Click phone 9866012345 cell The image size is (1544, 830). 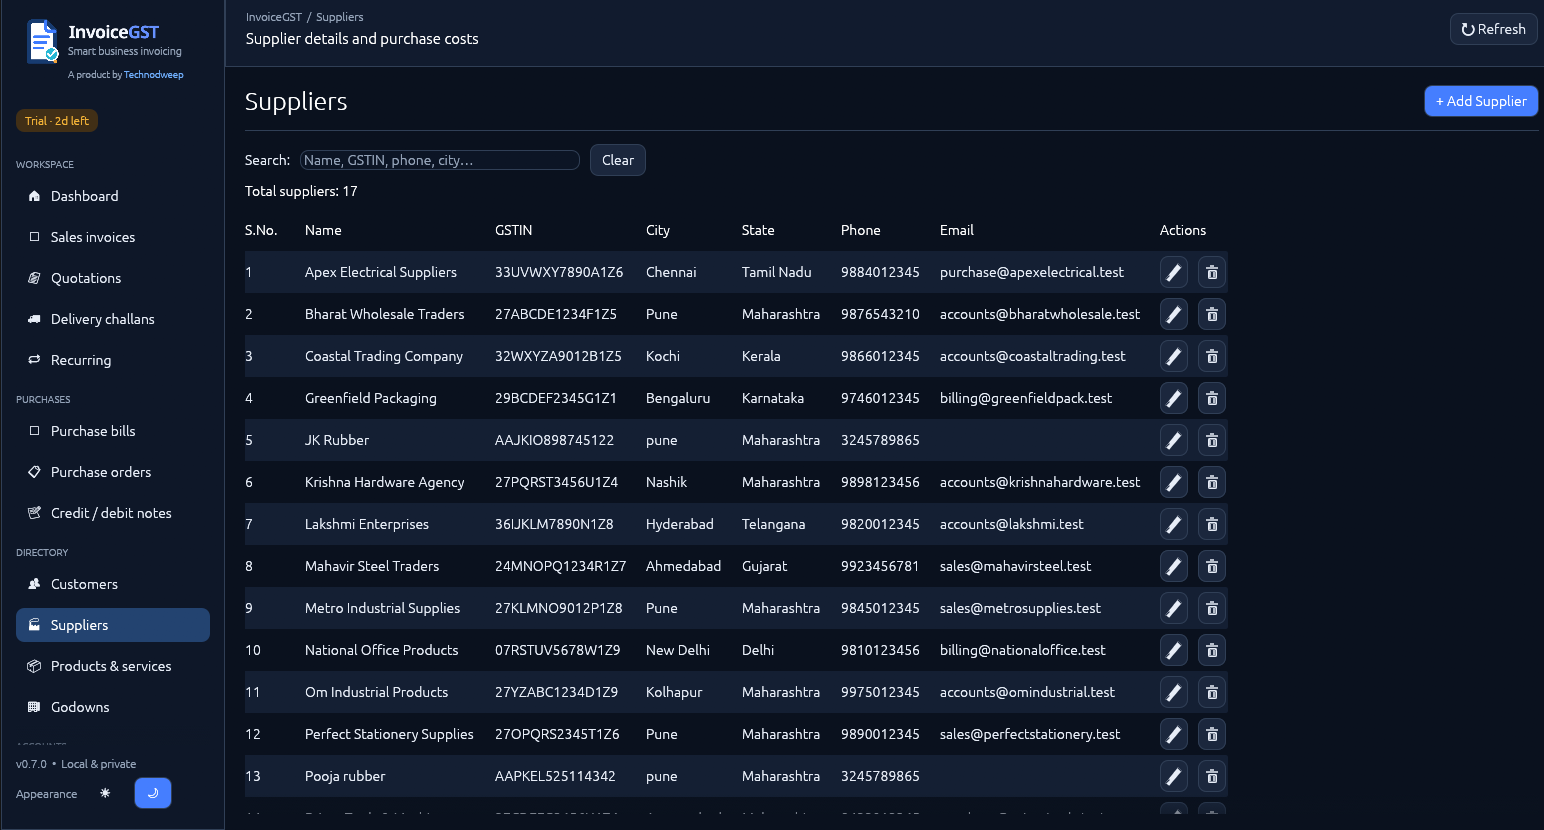880,356
